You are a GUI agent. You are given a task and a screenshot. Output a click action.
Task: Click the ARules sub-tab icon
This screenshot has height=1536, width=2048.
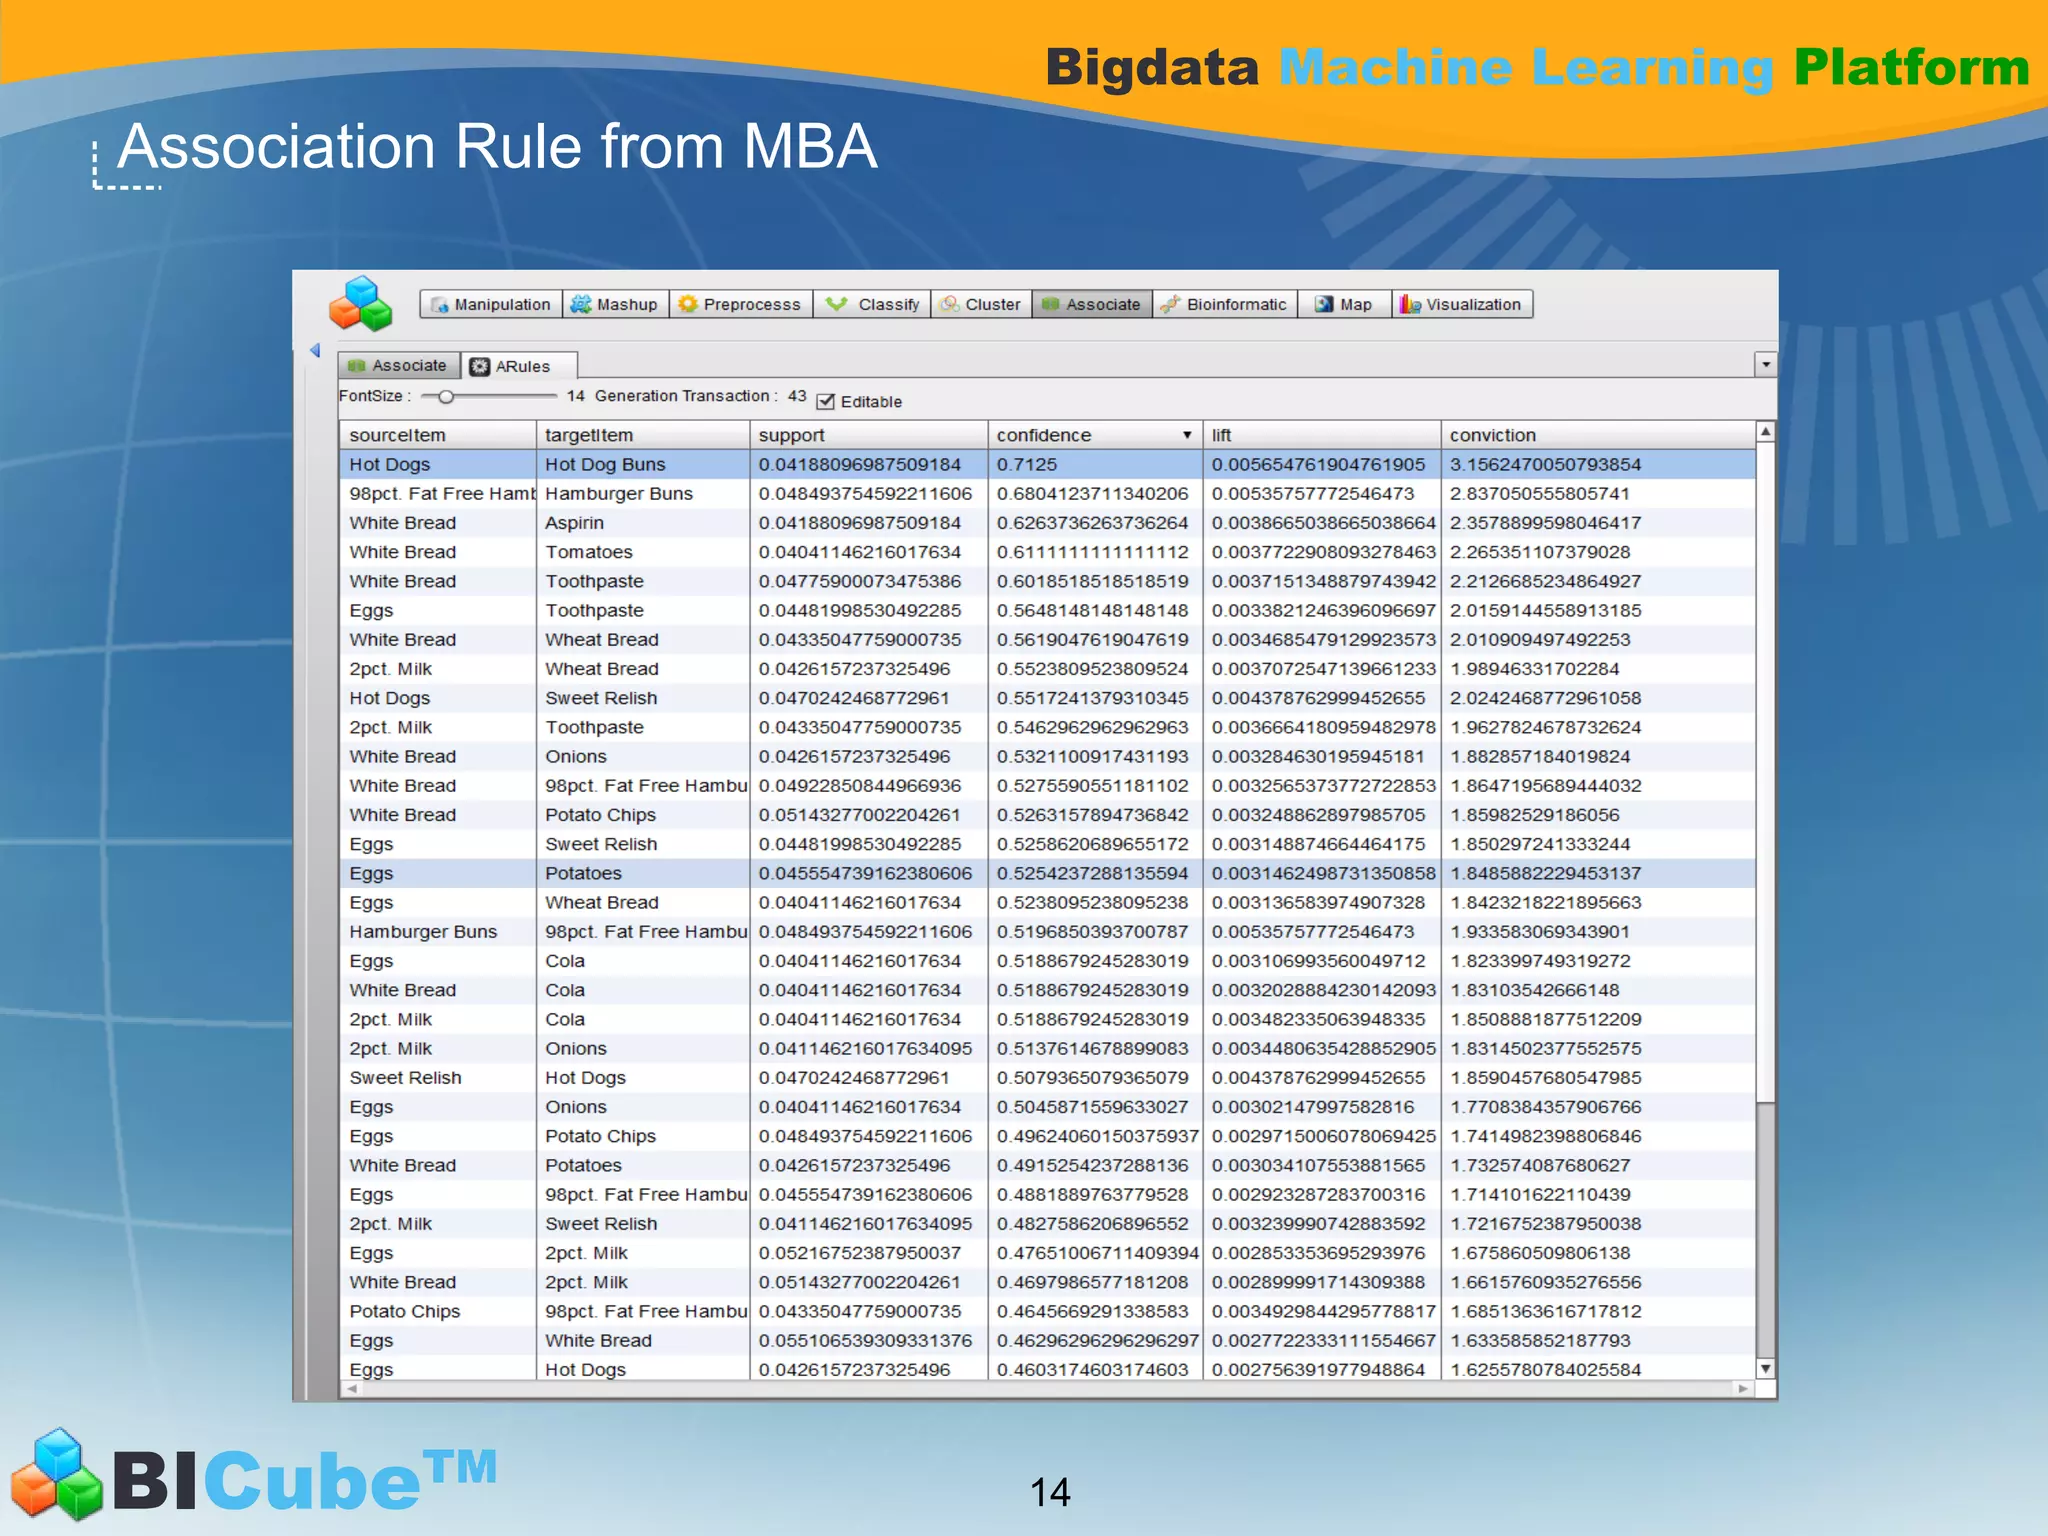tap(480, 366)
